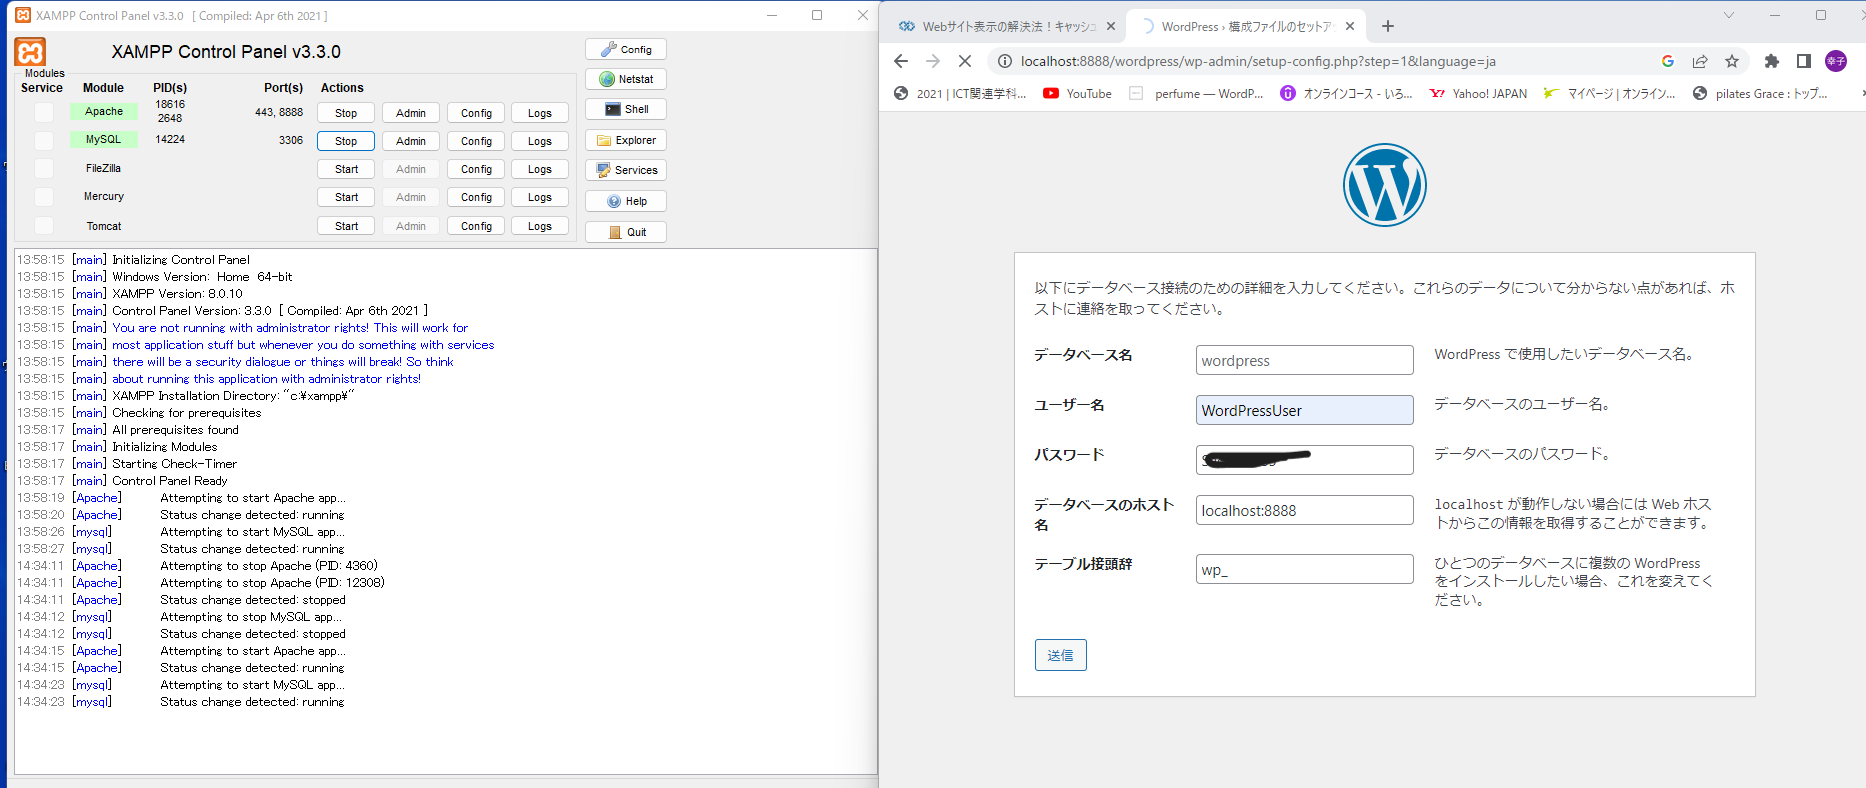The width and height of the screenshot is (1866, 788).
Task: Open MySQL Admin
Action: (x=411, y=141)
